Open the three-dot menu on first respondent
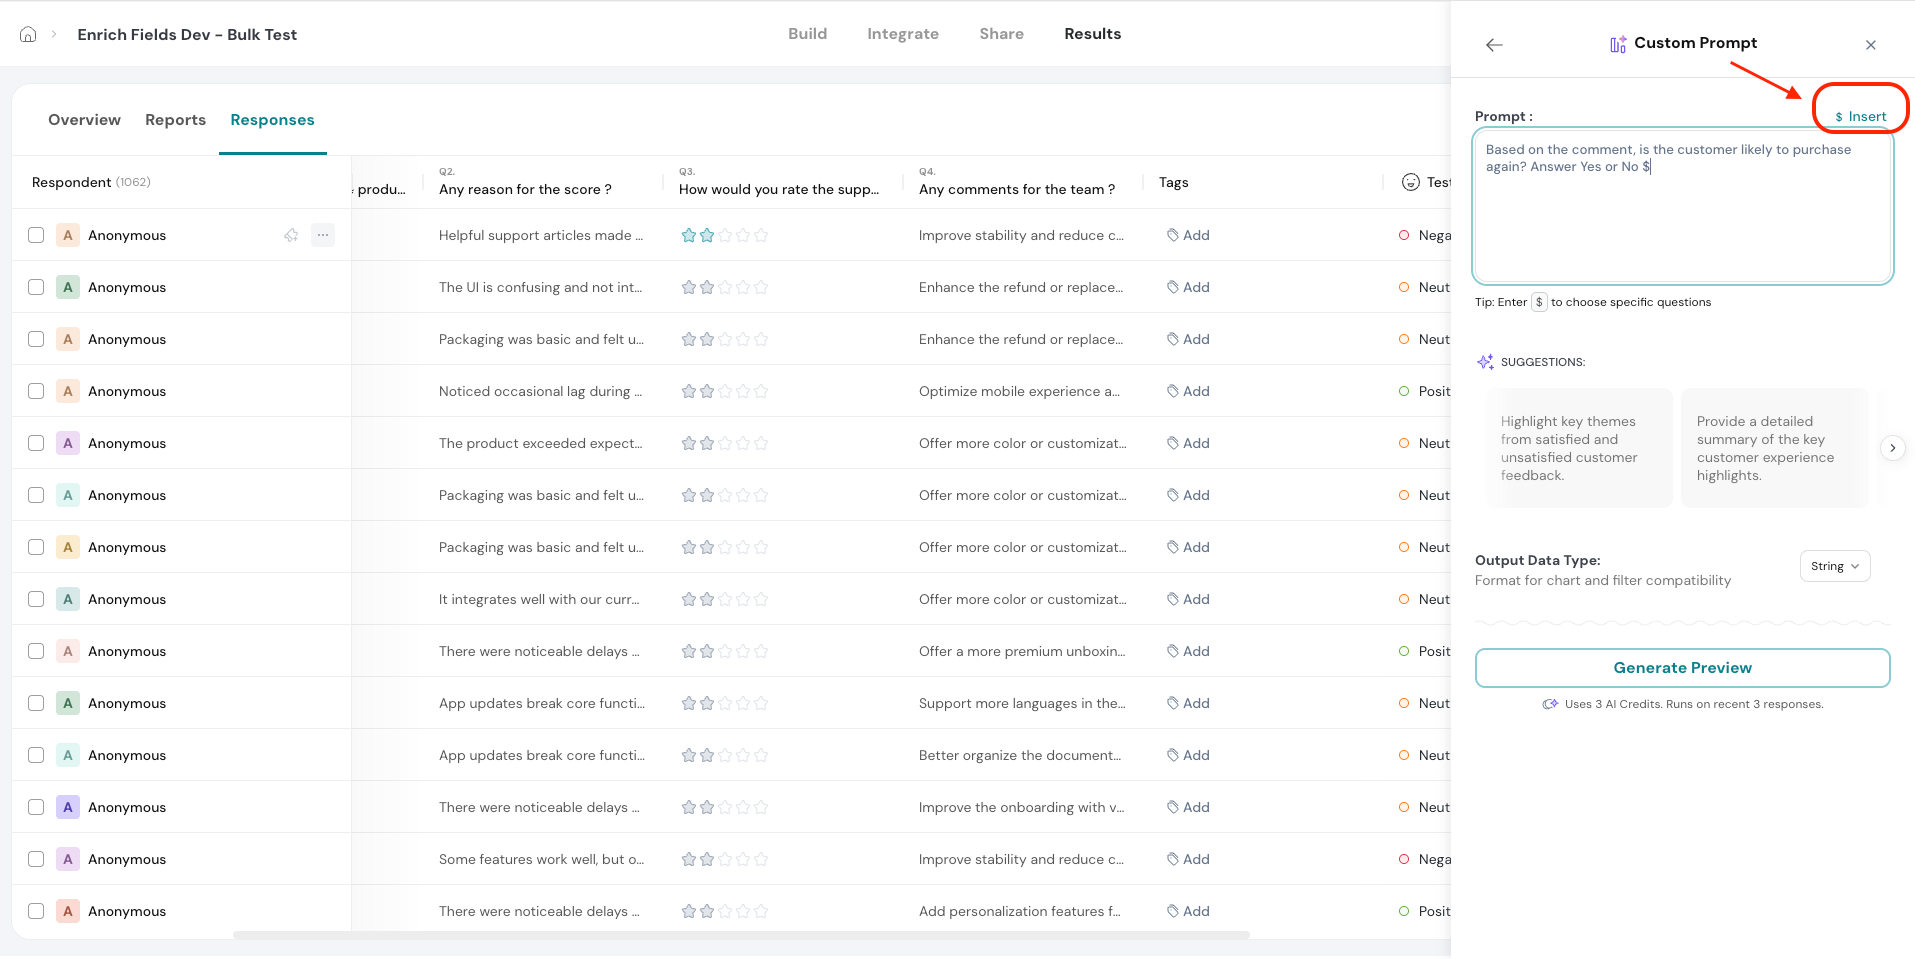Image resolution: width=1915 pixels, height=959 pixels. click(322, 235)
